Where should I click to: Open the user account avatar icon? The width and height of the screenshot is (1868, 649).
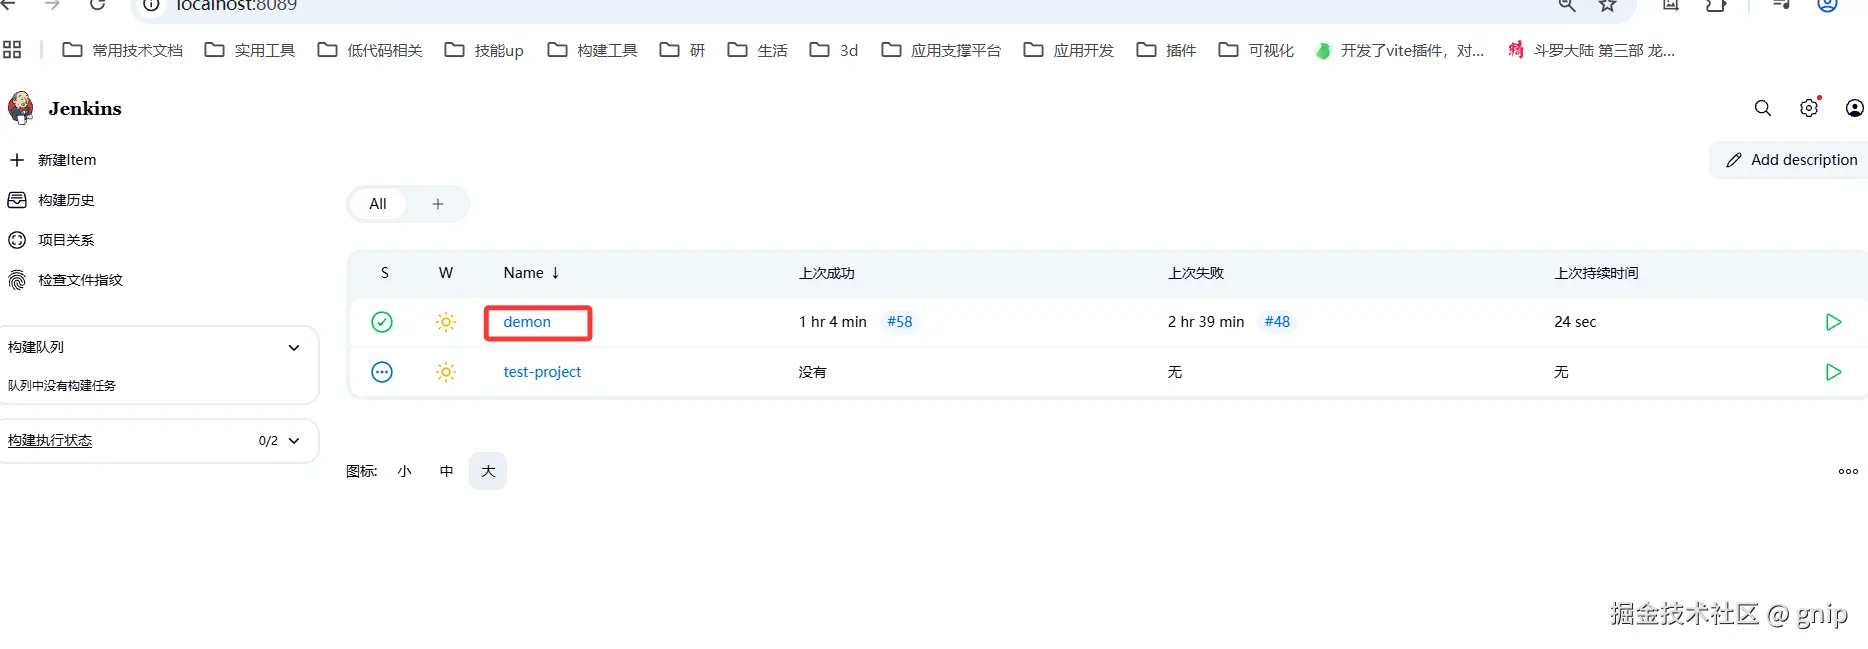click(1854, 108)
